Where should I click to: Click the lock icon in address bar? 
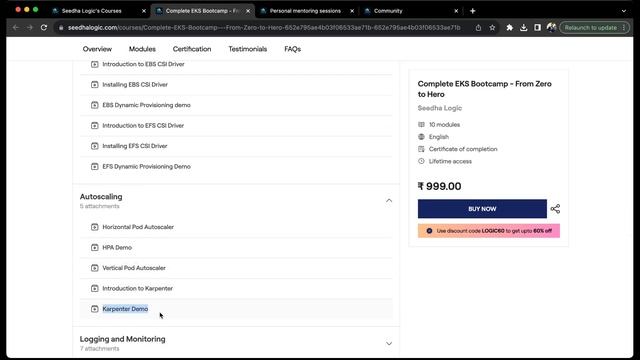61,28
